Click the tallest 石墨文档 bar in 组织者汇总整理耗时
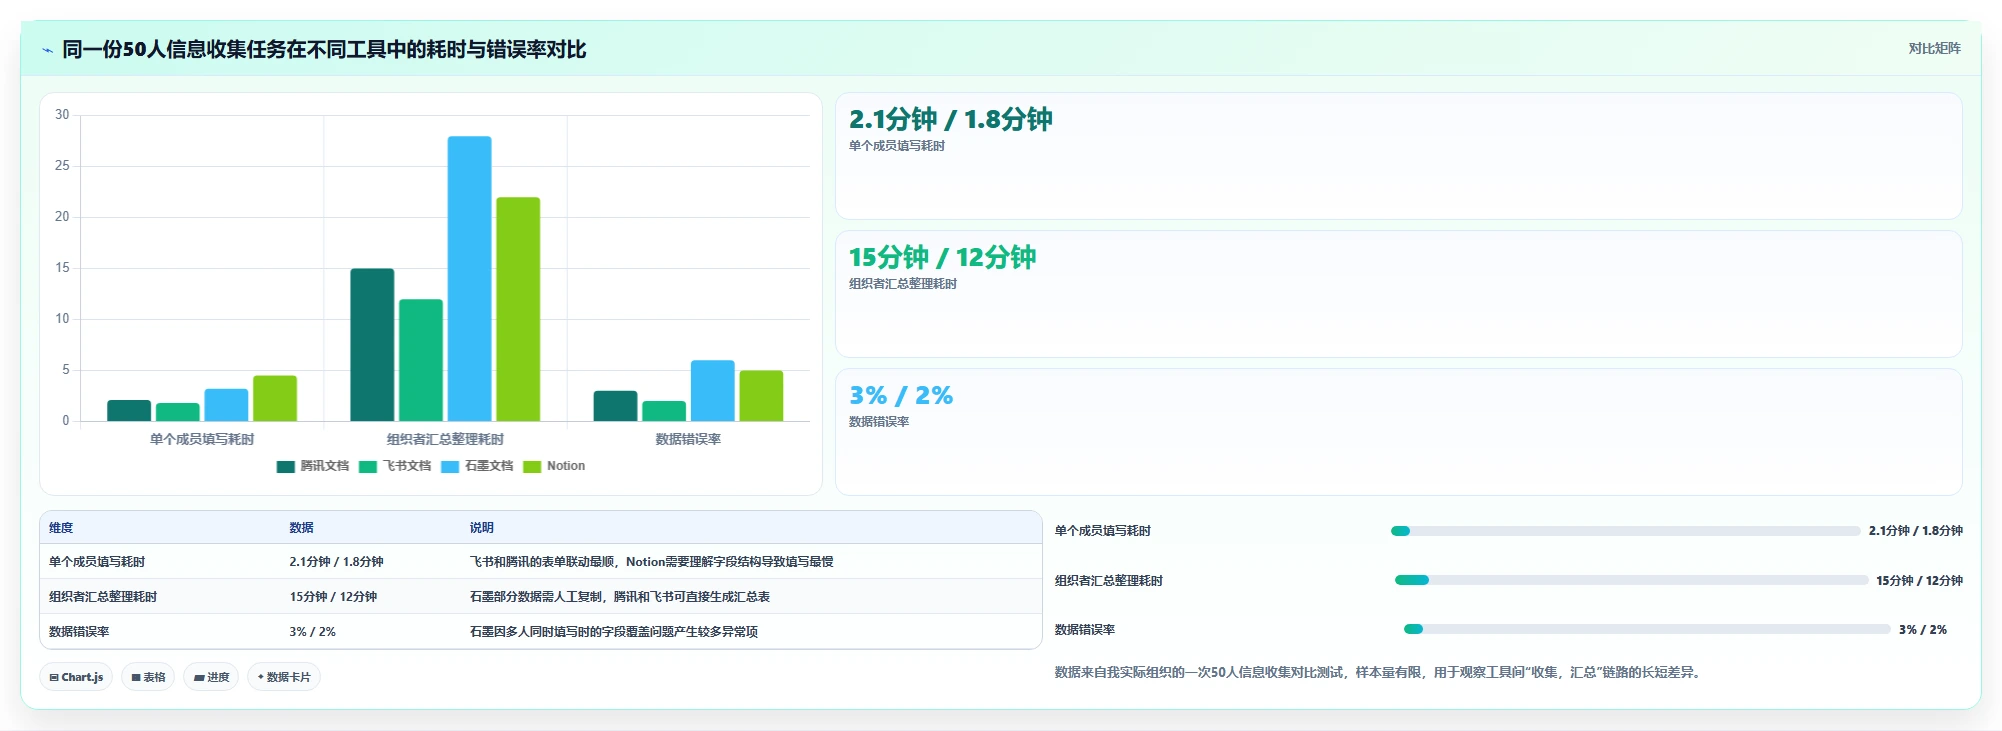Image resolution: width=2002 pixels, height=731 pixels. pos(469,279)
